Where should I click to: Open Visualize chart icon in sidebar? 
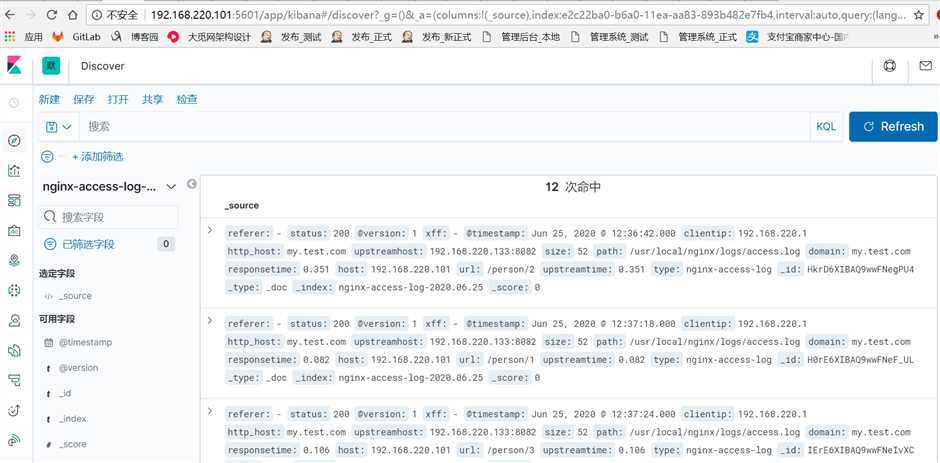(14, 171)
